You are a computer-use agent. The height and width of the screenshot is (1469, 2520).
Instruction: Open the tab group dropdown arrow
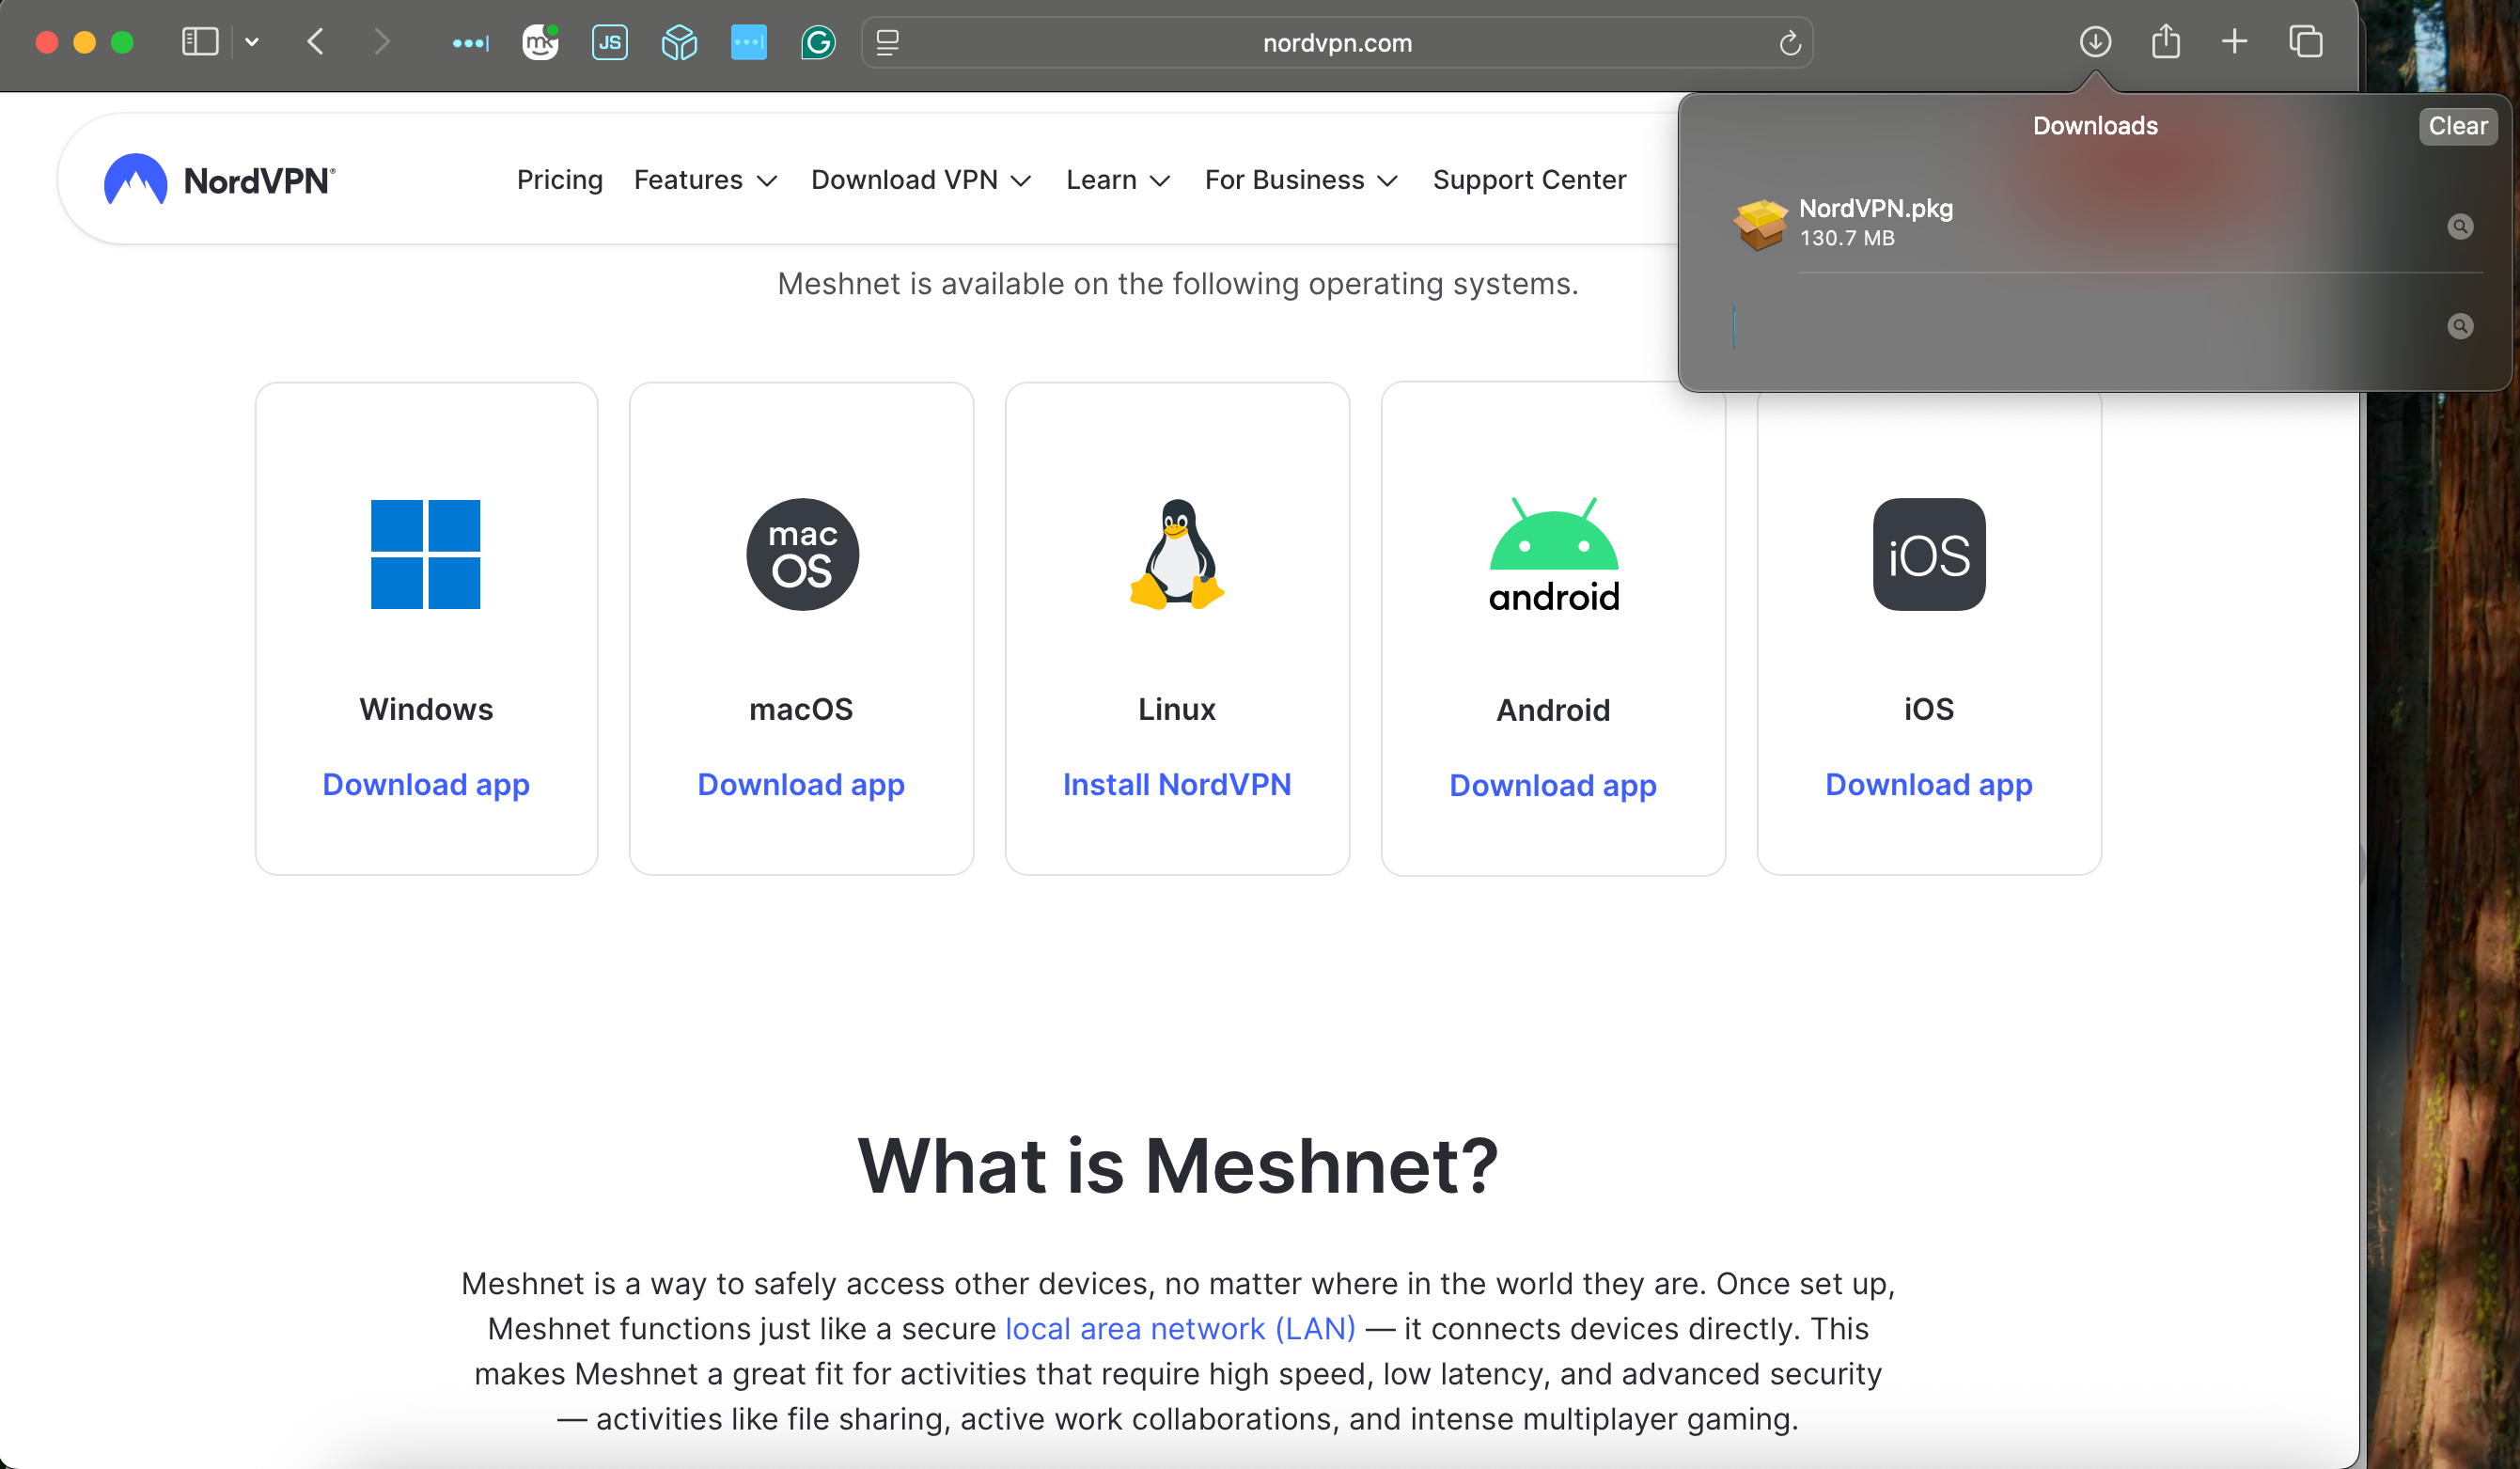252,42
